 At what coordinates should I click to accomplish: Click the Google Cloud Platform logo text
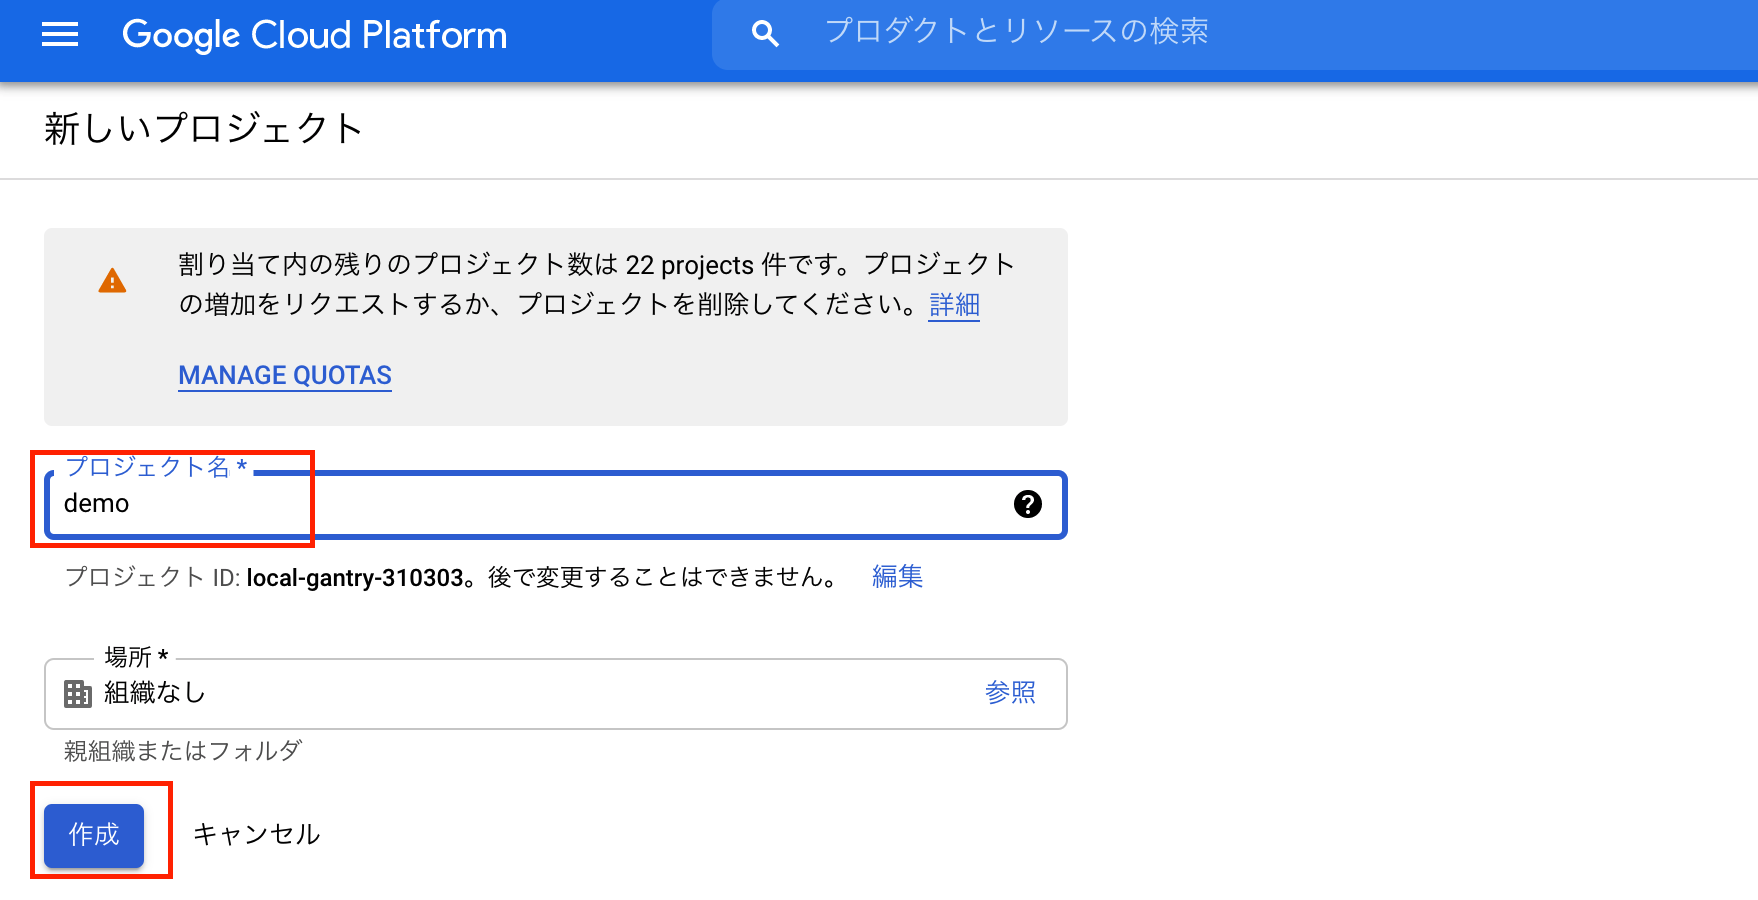[x=314, y=35]
